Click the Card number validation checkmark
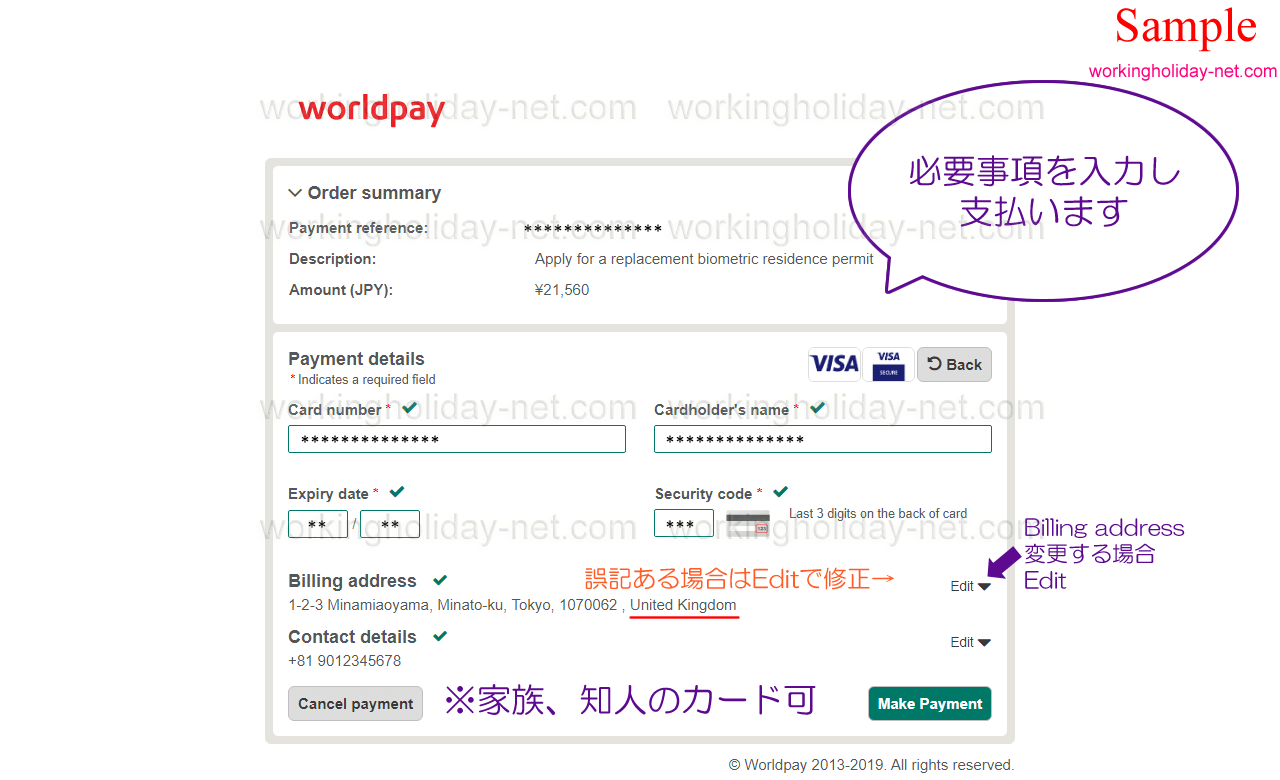This screenshot has width=1280, height=780. (x=409, y=408)
